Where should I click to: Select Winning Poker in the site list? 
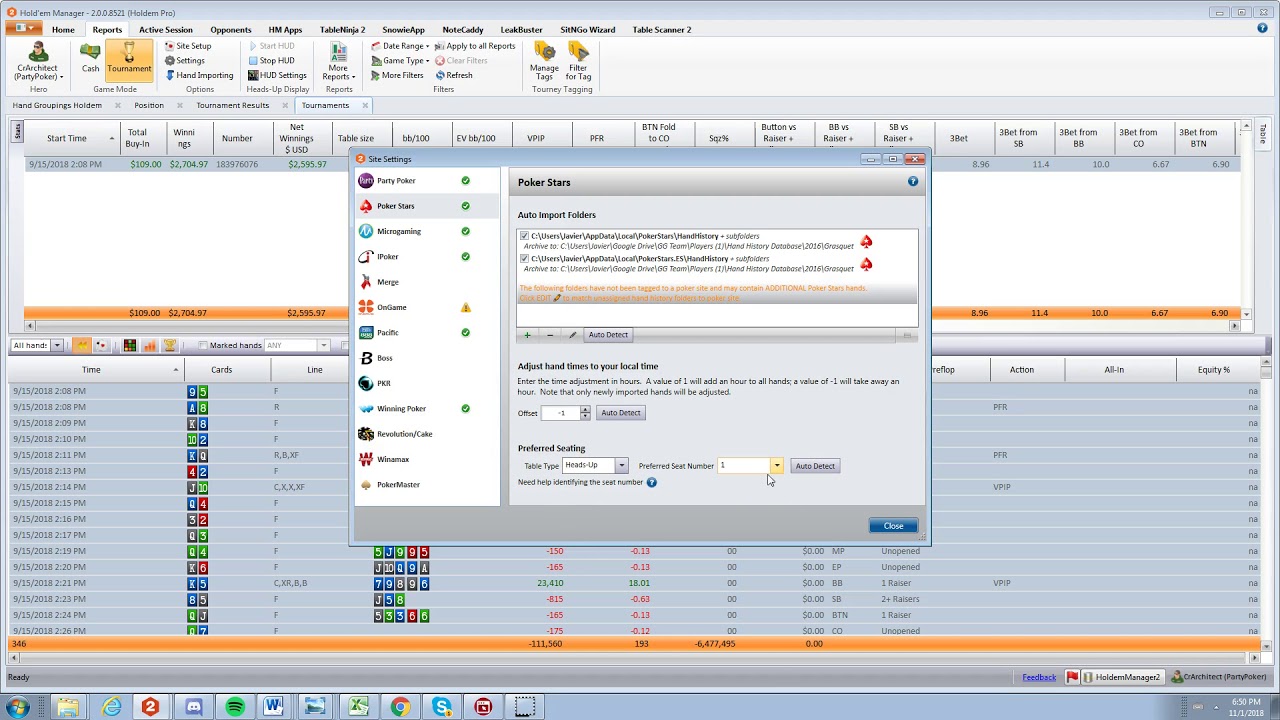428,409
